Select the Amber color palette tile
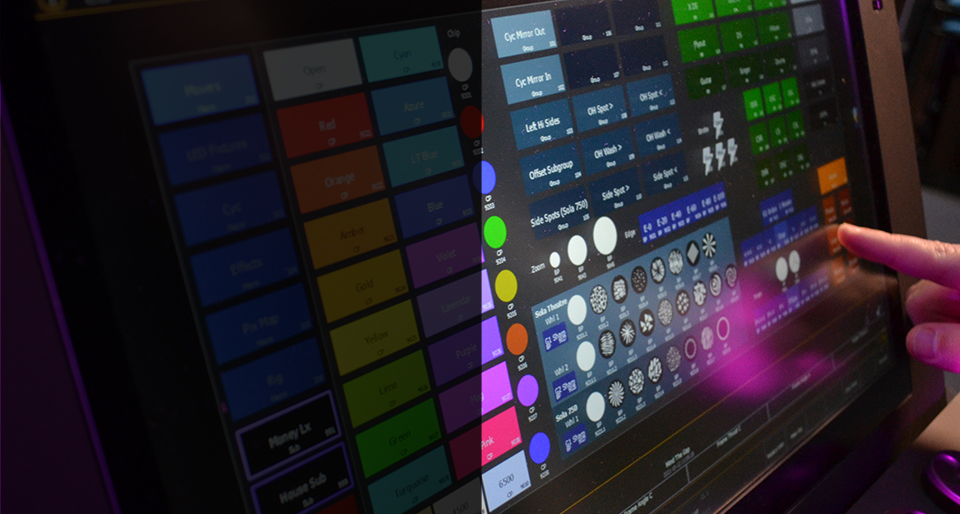The image size is (960, 514). click(351, 233)
